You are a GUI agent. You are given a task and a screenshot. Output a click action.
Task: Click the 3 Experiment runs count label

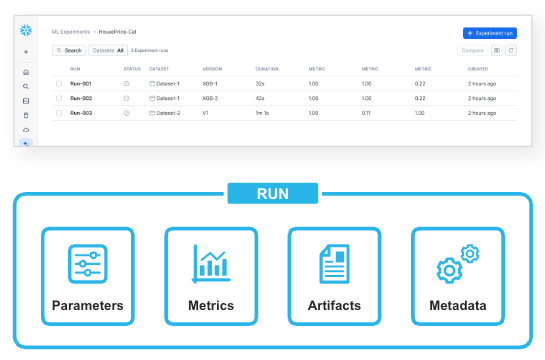point(149,50)
